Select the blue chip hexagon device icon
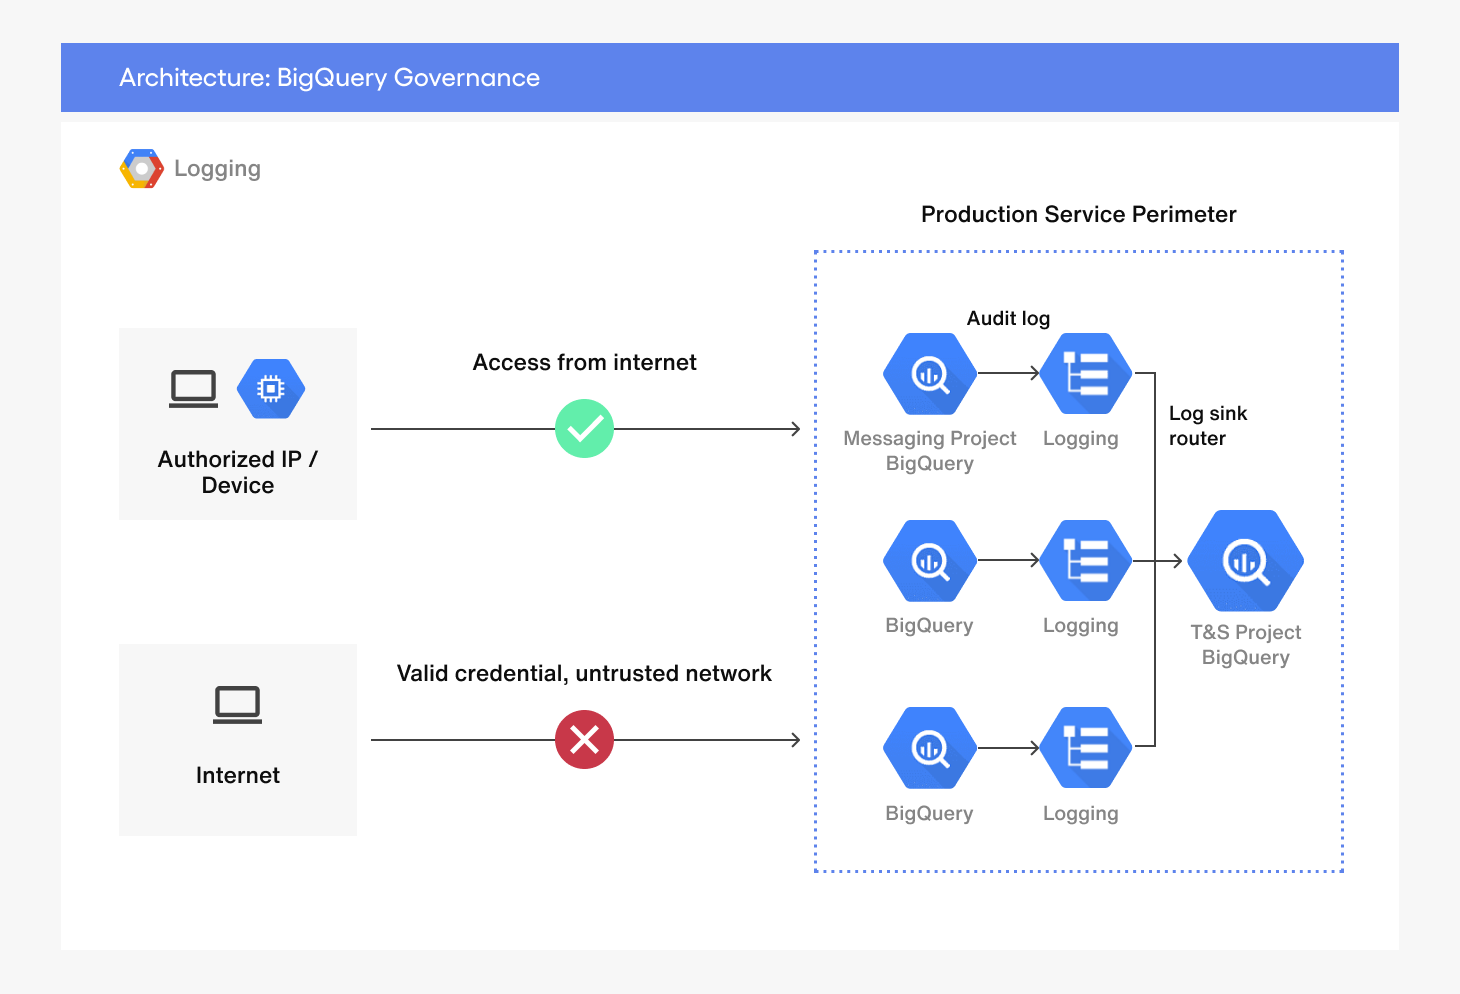This screenshot has height=994, width=1460. pos(271,389)
